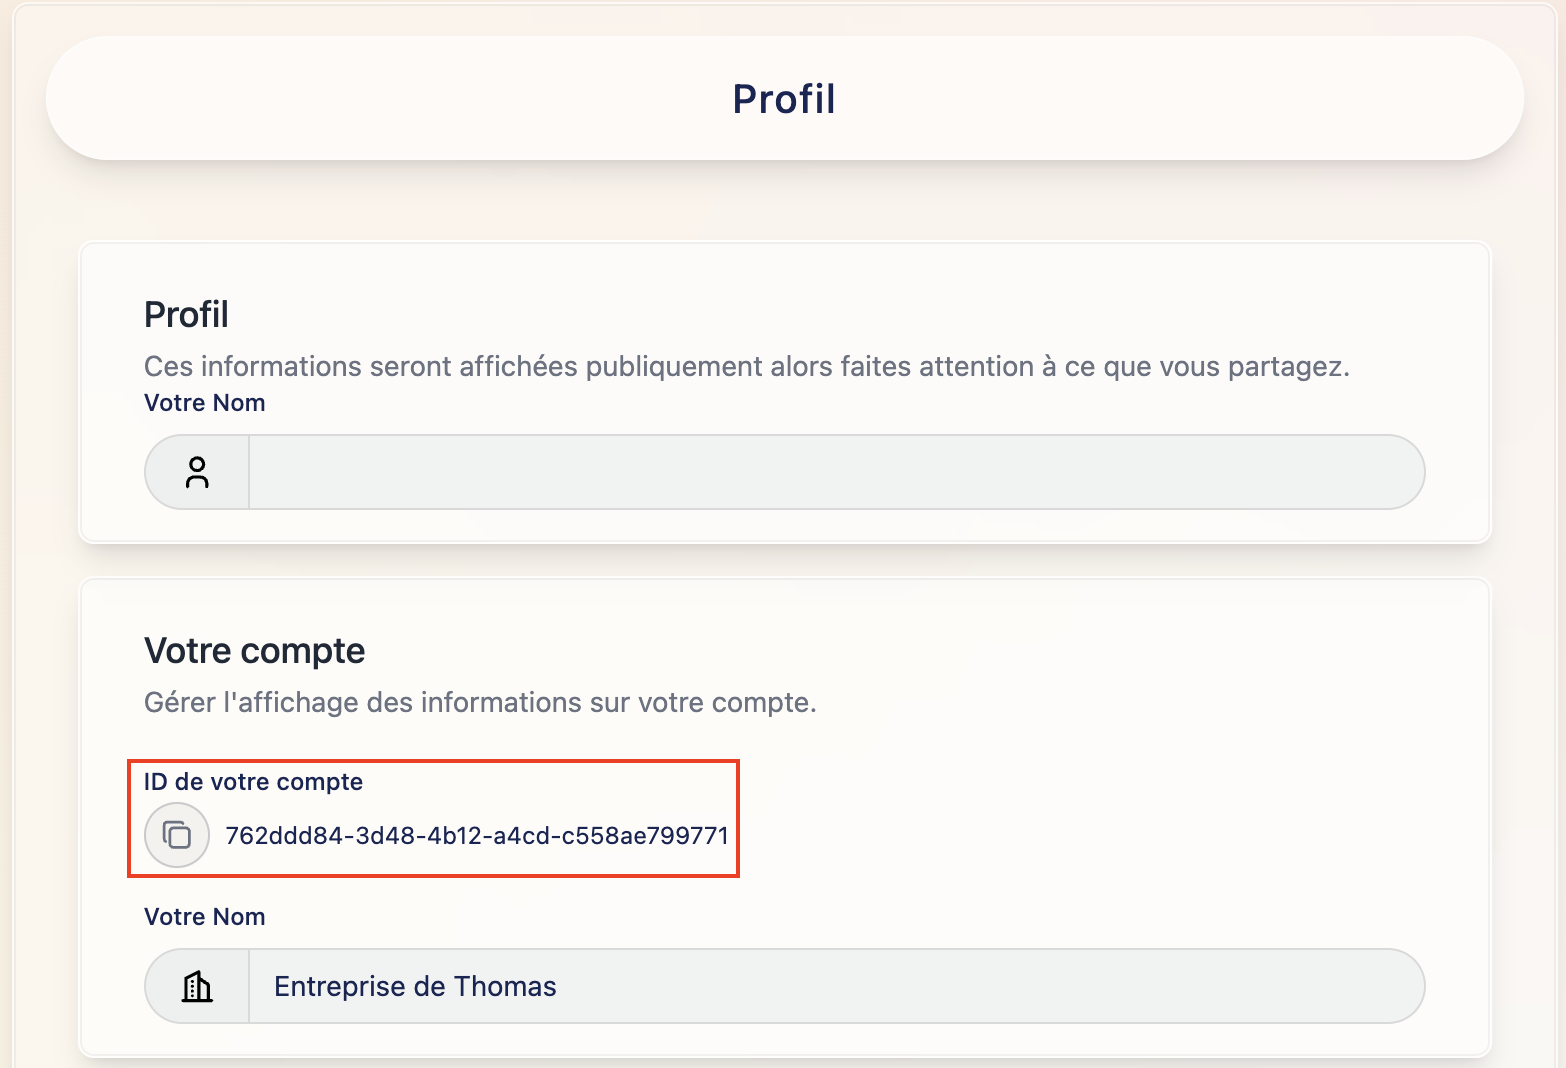Viewport: 1566px width, 1068px height.
Task: Click Votre Nom label above empty field
Action: [204, 403]
